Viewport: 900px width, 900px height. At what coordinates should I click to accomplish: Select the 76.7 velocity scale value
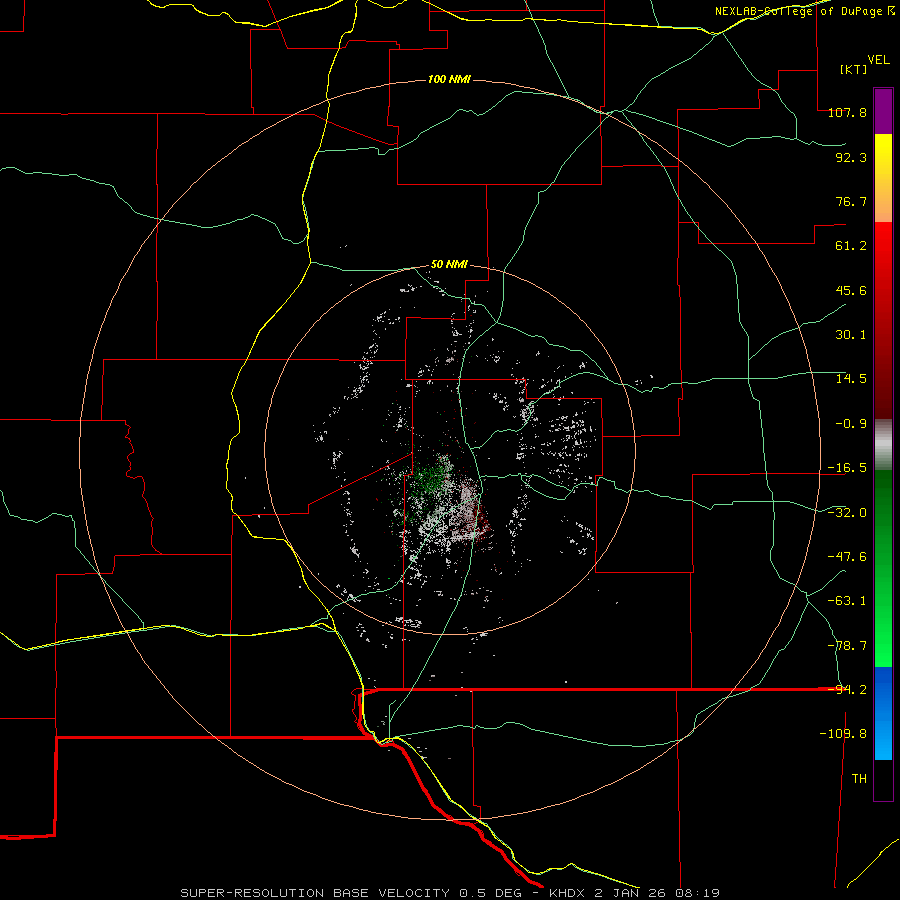pyautogui.click(x=851, y=201)
